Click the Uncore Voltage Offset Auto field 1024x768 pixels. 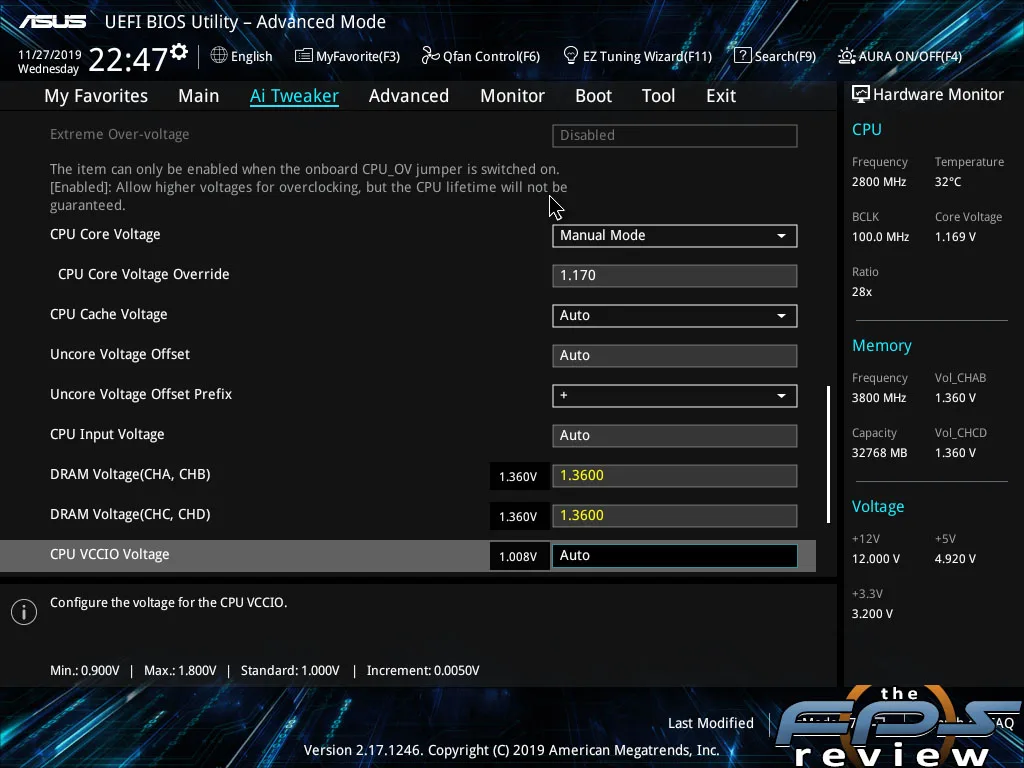[x=675, y=356]
